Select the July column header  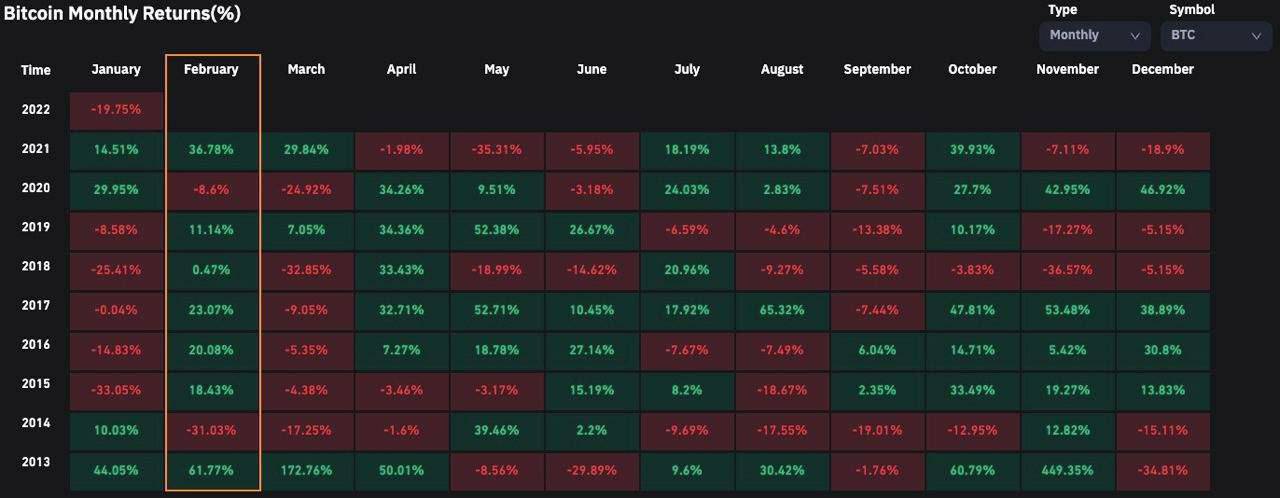[687, 69]
